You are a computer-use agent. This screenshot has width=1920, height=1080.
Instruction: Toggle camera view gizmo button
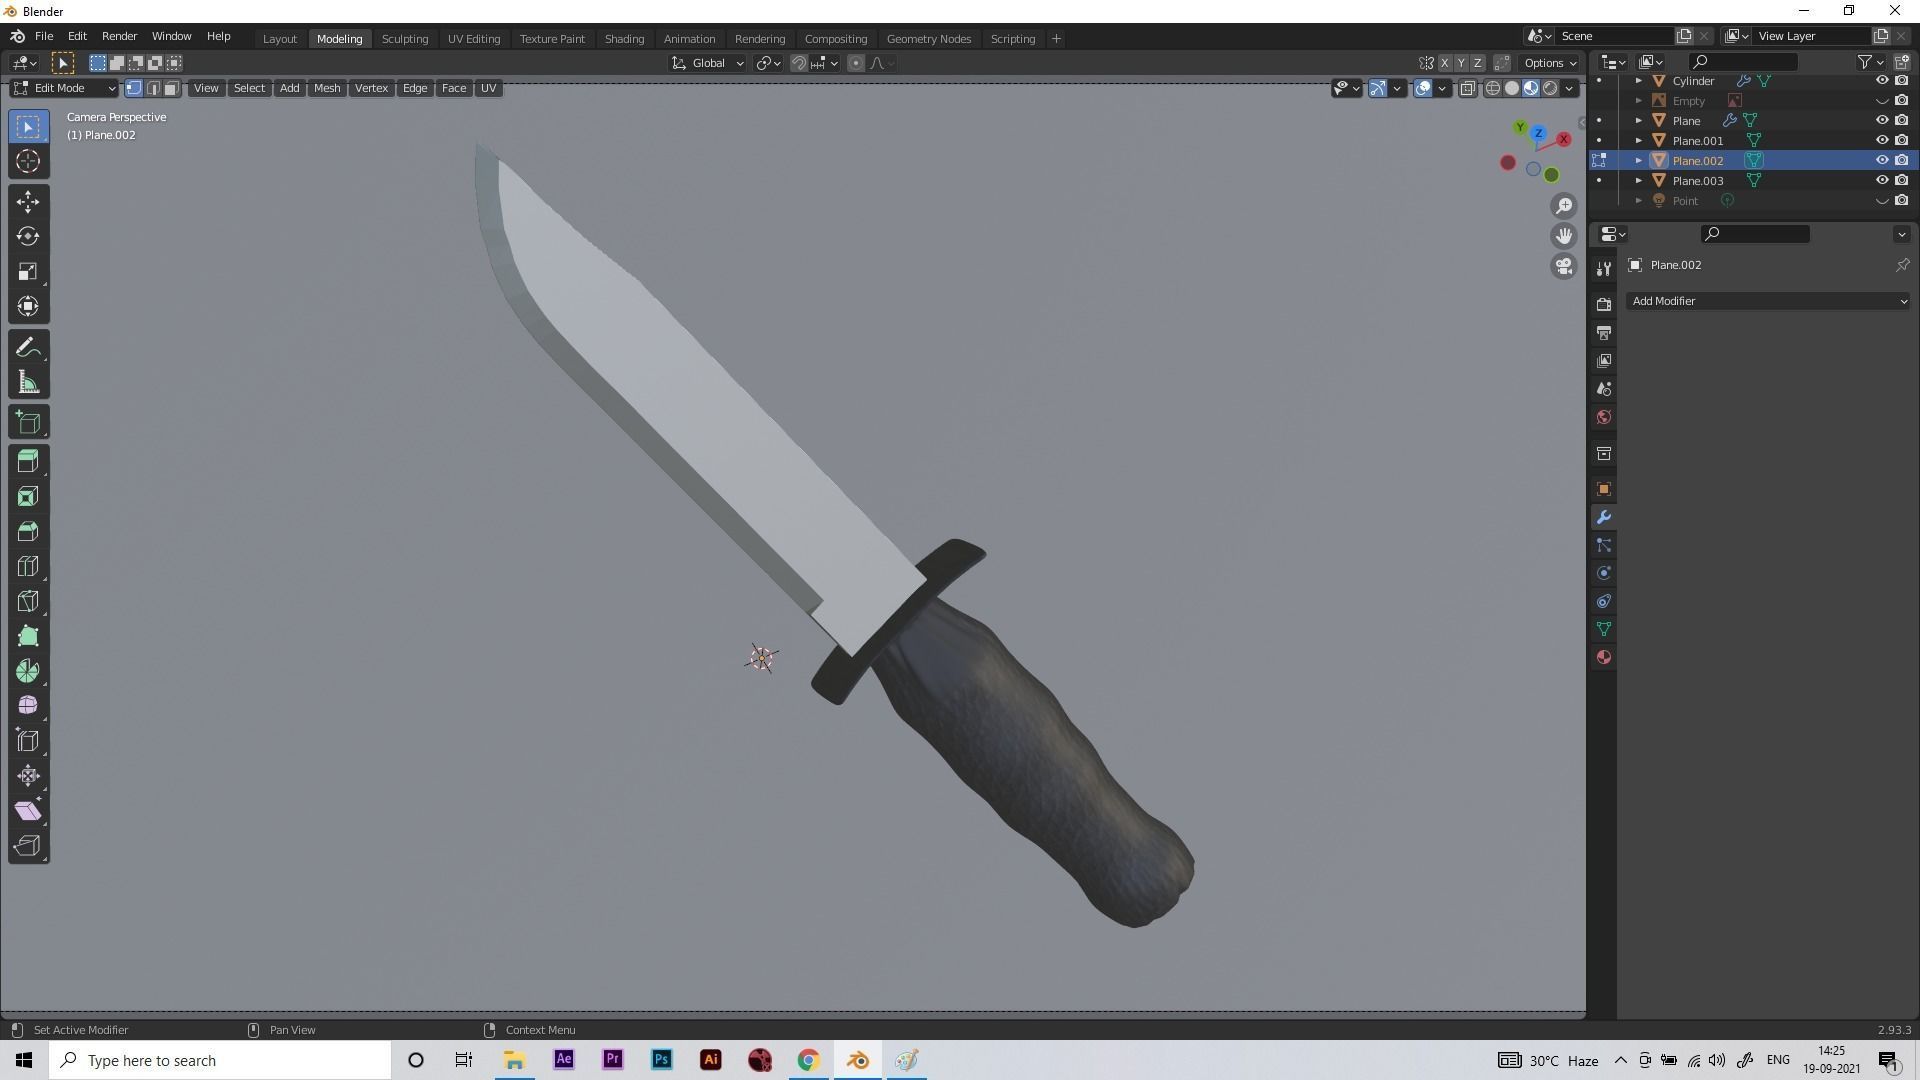1564,266
